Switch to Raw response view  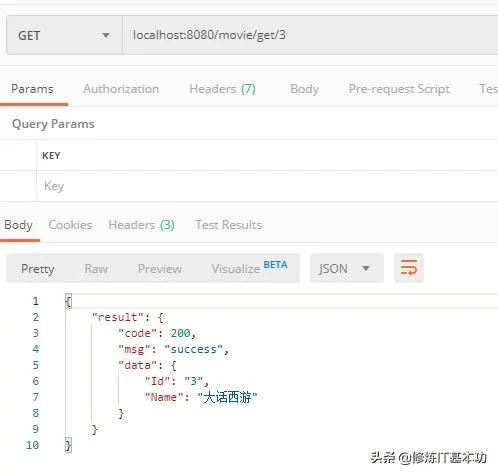click(96, 269)
